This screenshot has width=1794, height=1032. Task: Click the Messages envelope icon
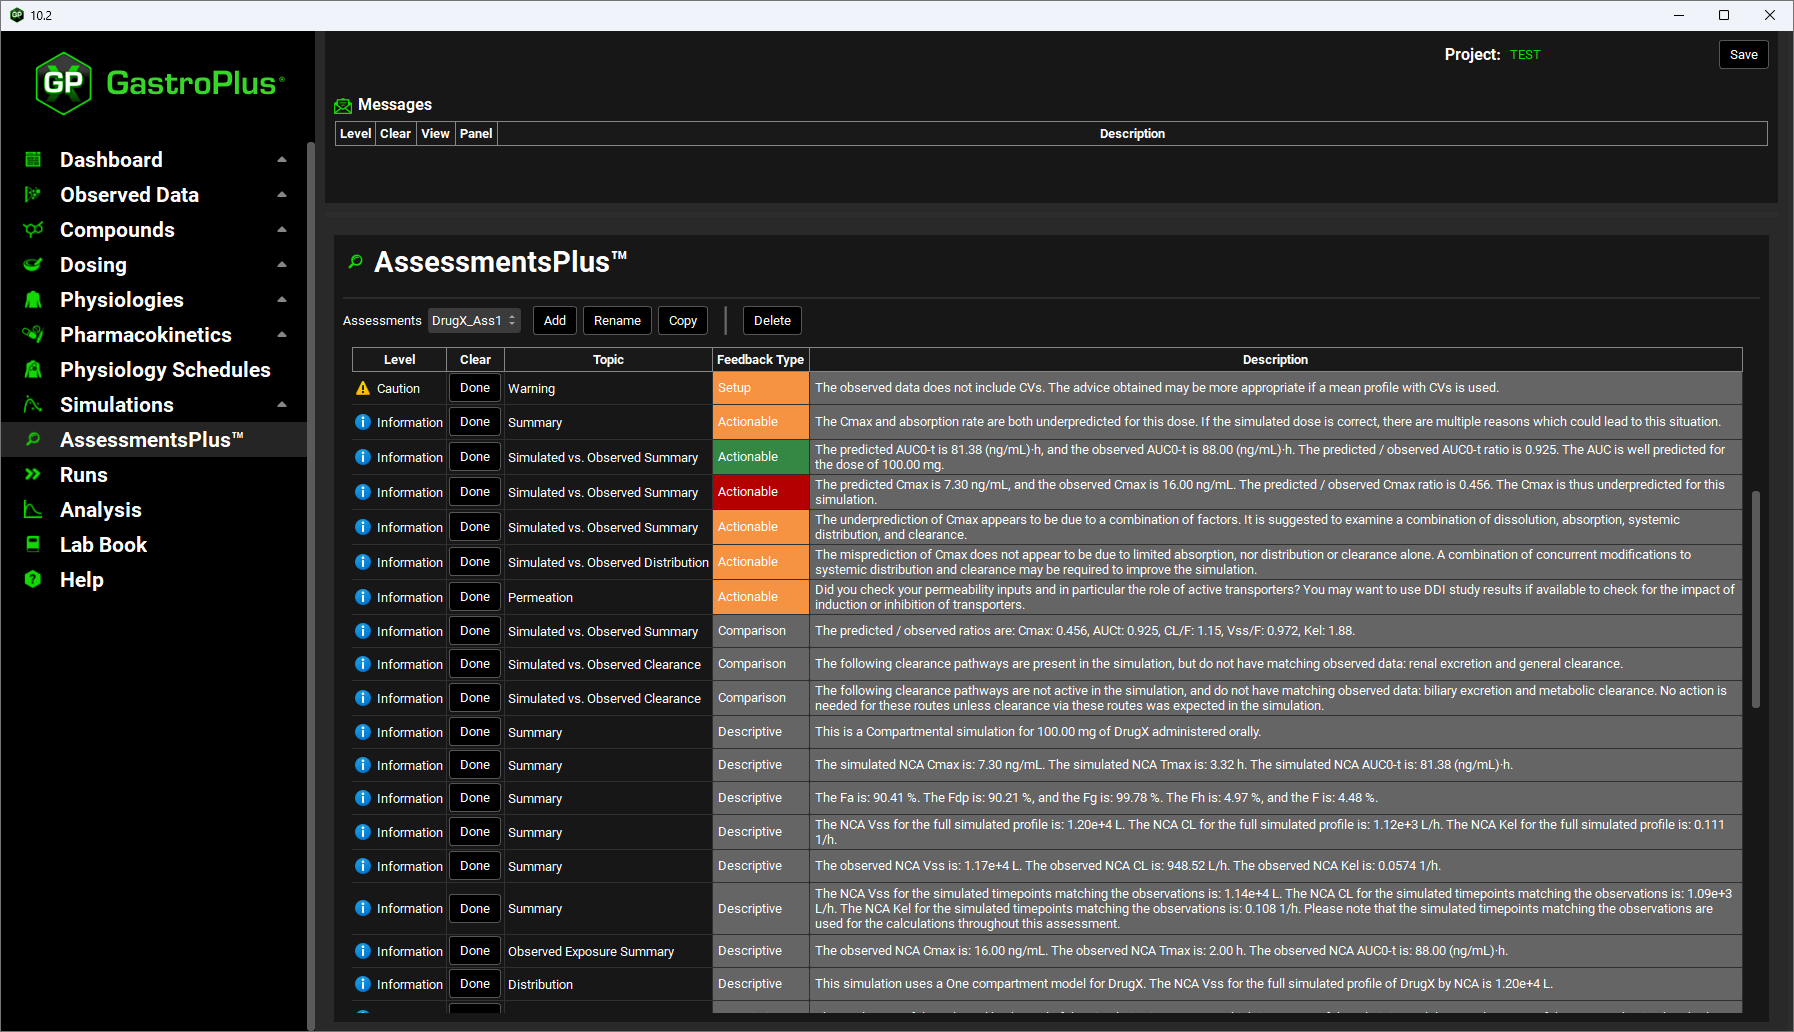pyautogui.click(x=343, y=106)
